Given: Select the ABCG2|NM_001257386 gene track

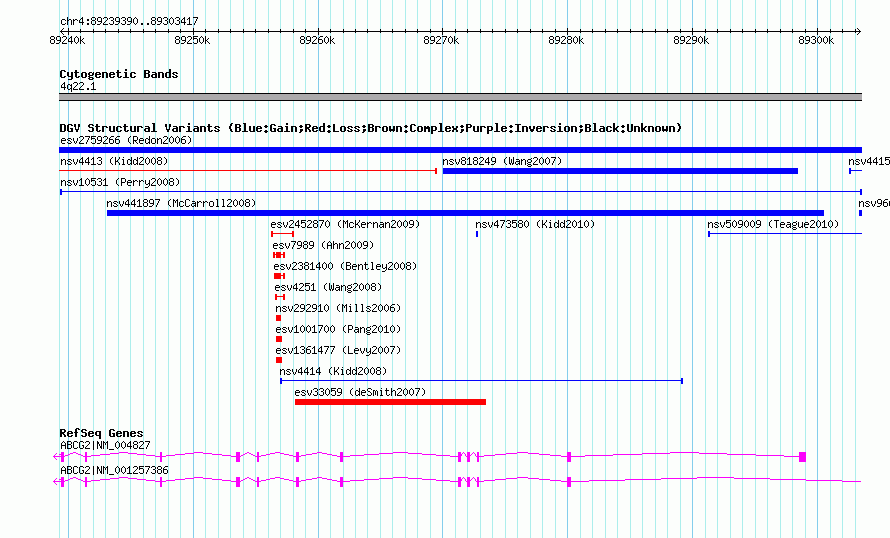Looking at the screenshot, I should 457,481.
